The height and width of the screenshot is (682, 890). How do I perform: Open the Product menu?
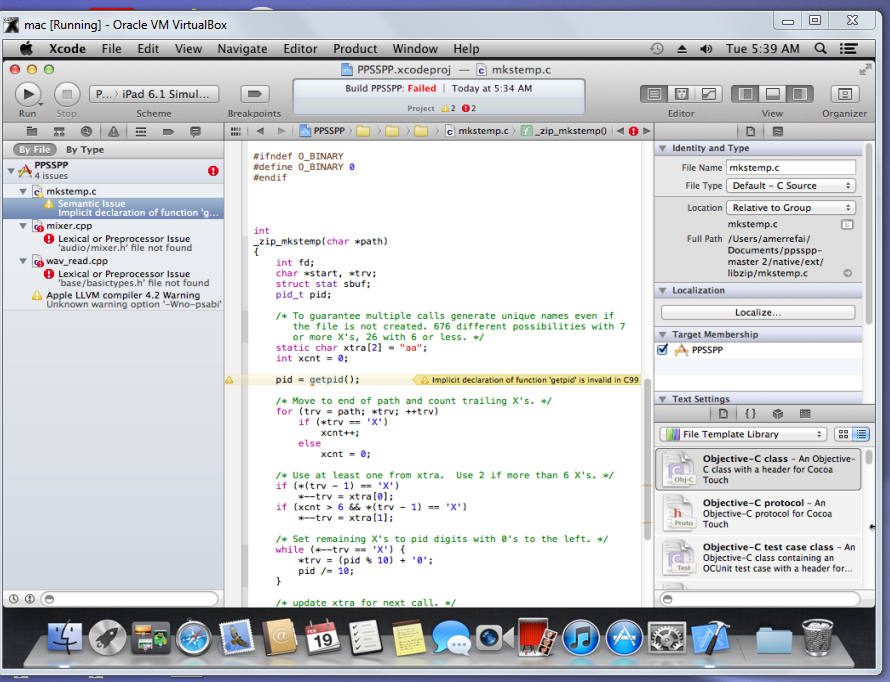pyautogui.click(x=355, y=48)
